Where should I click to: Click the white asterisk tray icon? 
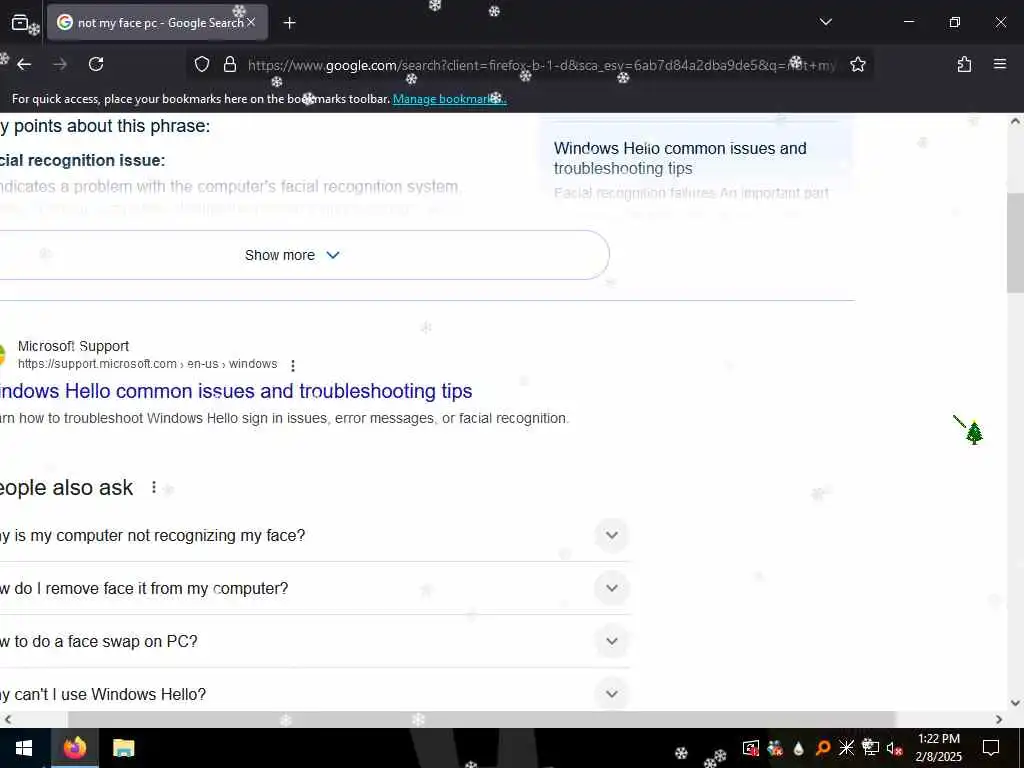[x=846, y=748]
